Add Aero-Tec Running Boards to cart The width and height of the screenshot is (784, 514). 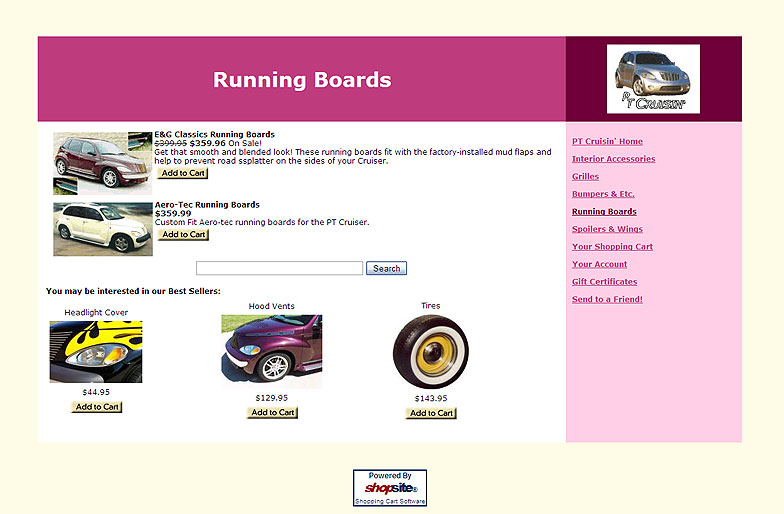tap(183, 235)
